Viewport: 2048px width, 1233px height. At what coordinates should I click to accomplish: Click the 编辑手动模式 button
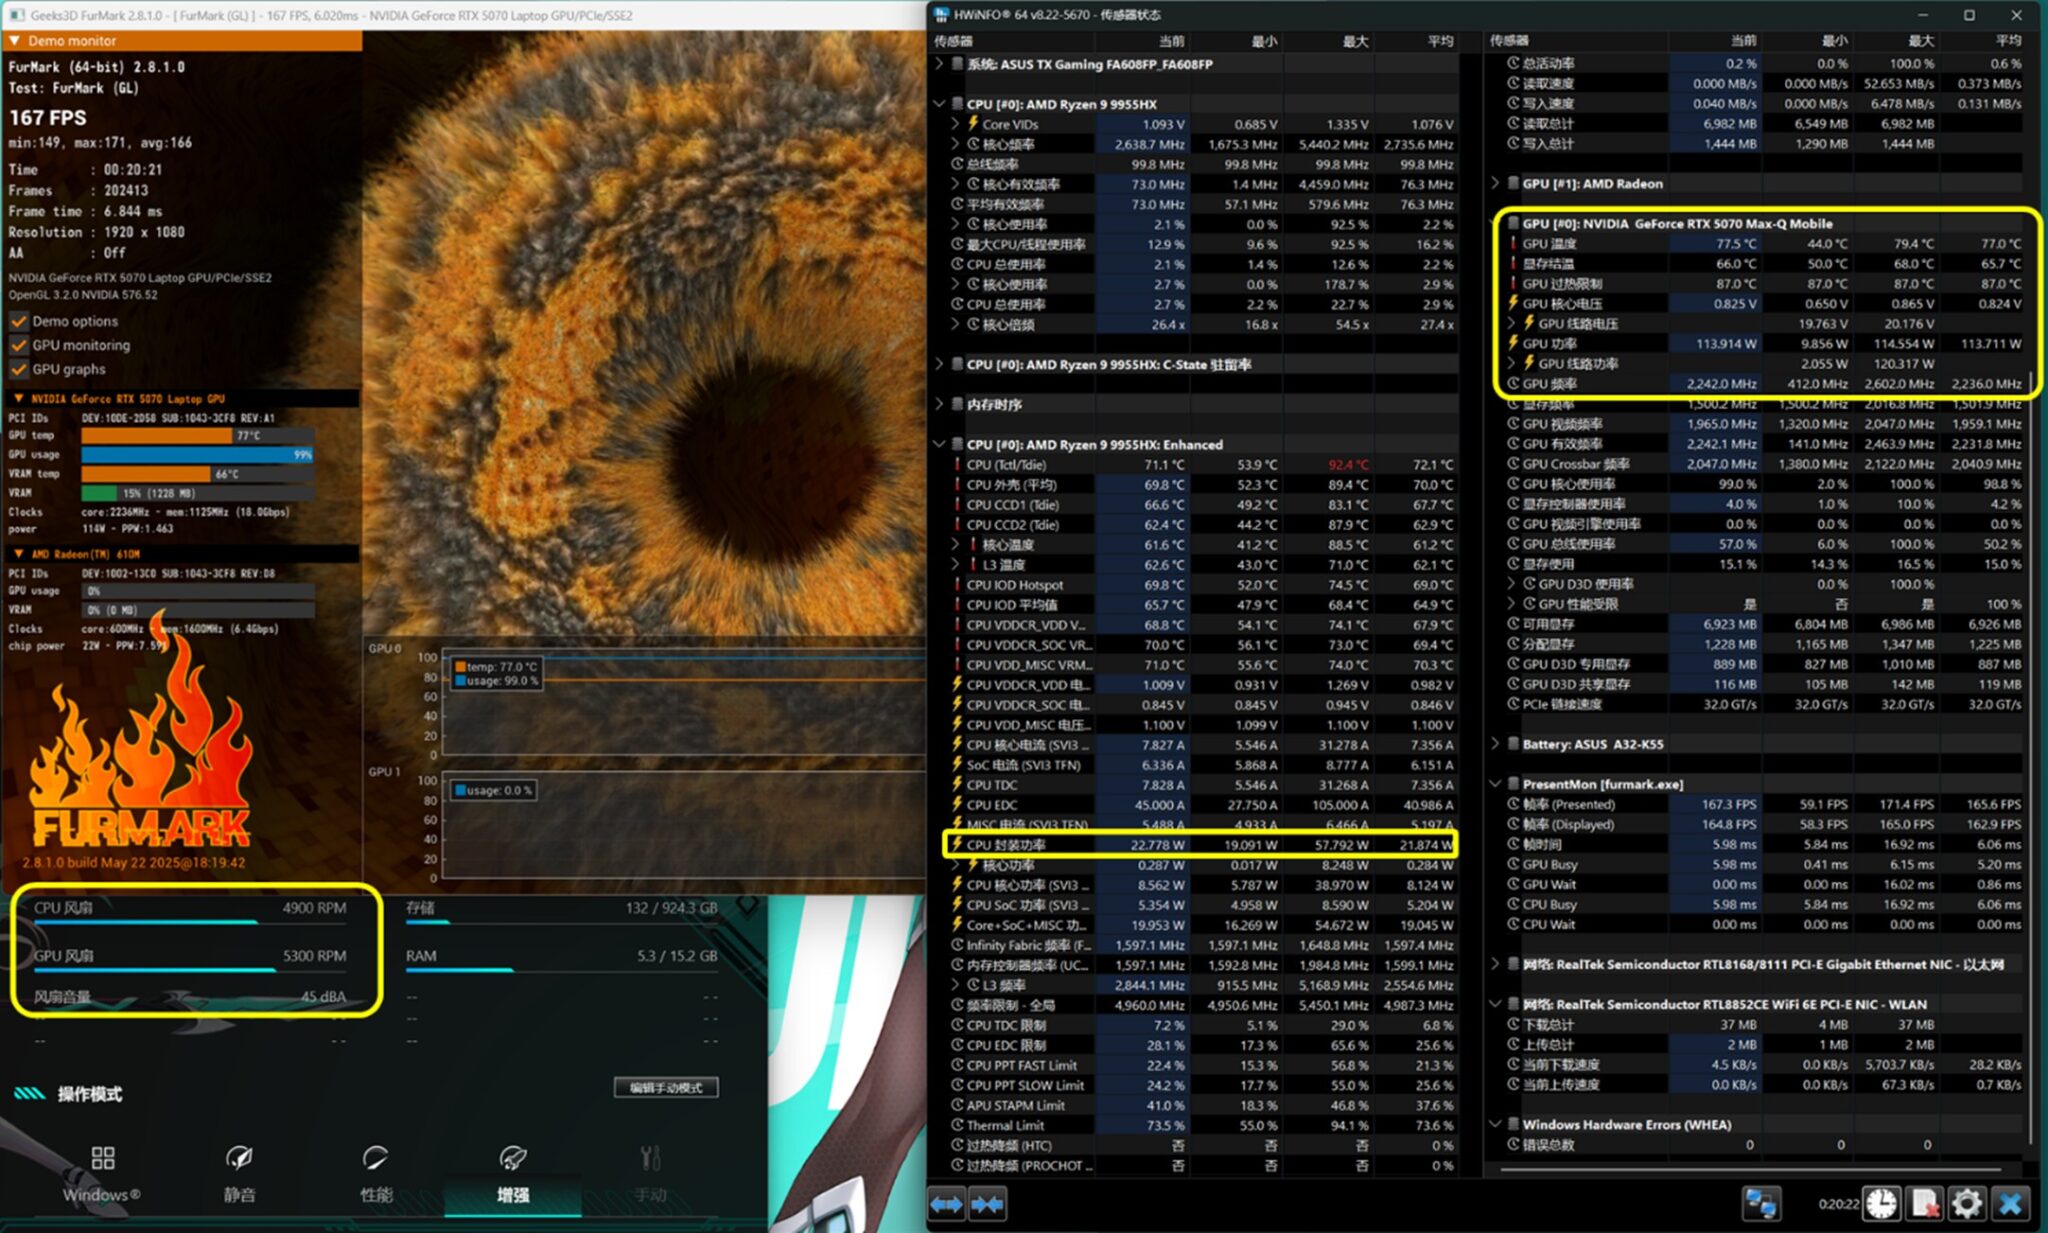tap(666, 1087)
